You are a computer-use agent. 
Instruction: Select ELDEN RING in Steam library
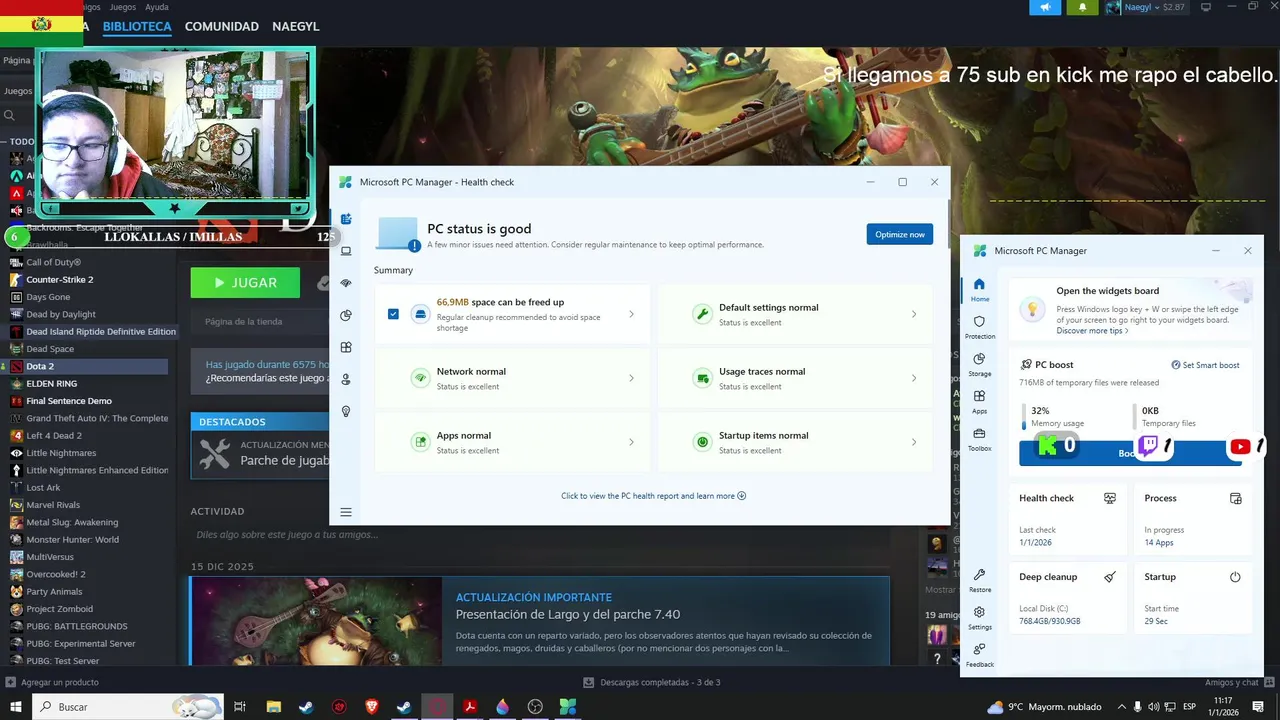51,384
